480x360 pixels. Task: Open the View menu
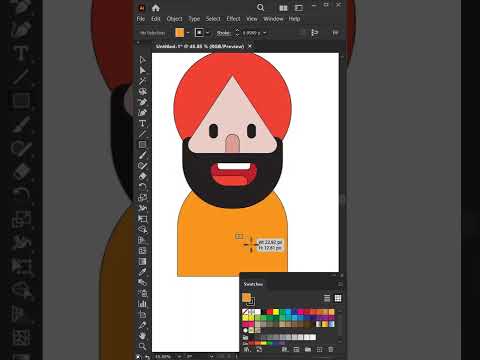pyautogui.click(x=252, y=19)
